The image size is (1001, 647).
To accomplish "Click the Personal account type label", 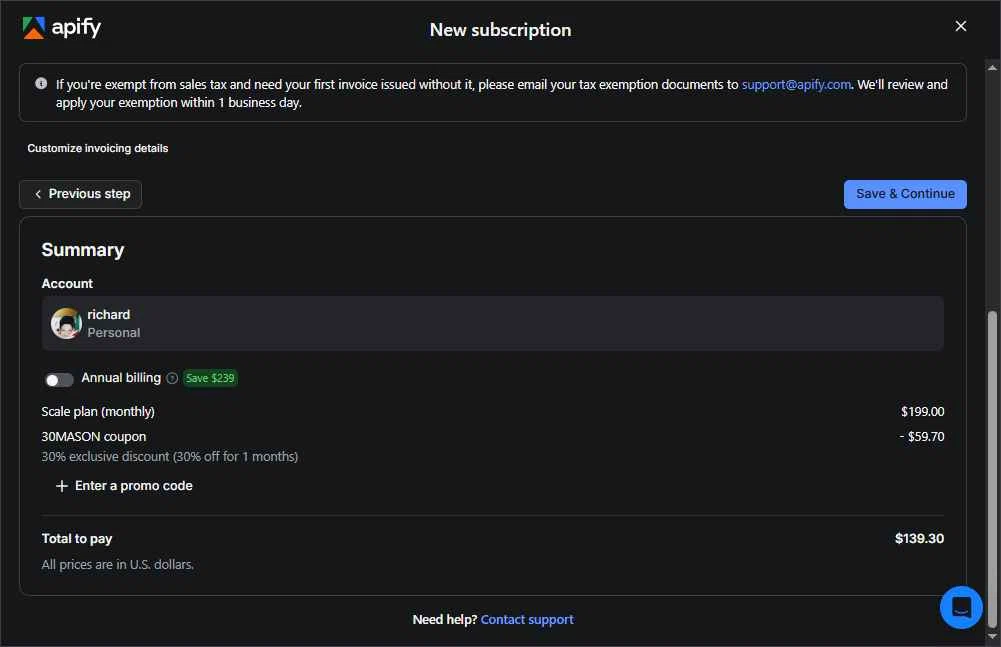I will tap(114, 333).
